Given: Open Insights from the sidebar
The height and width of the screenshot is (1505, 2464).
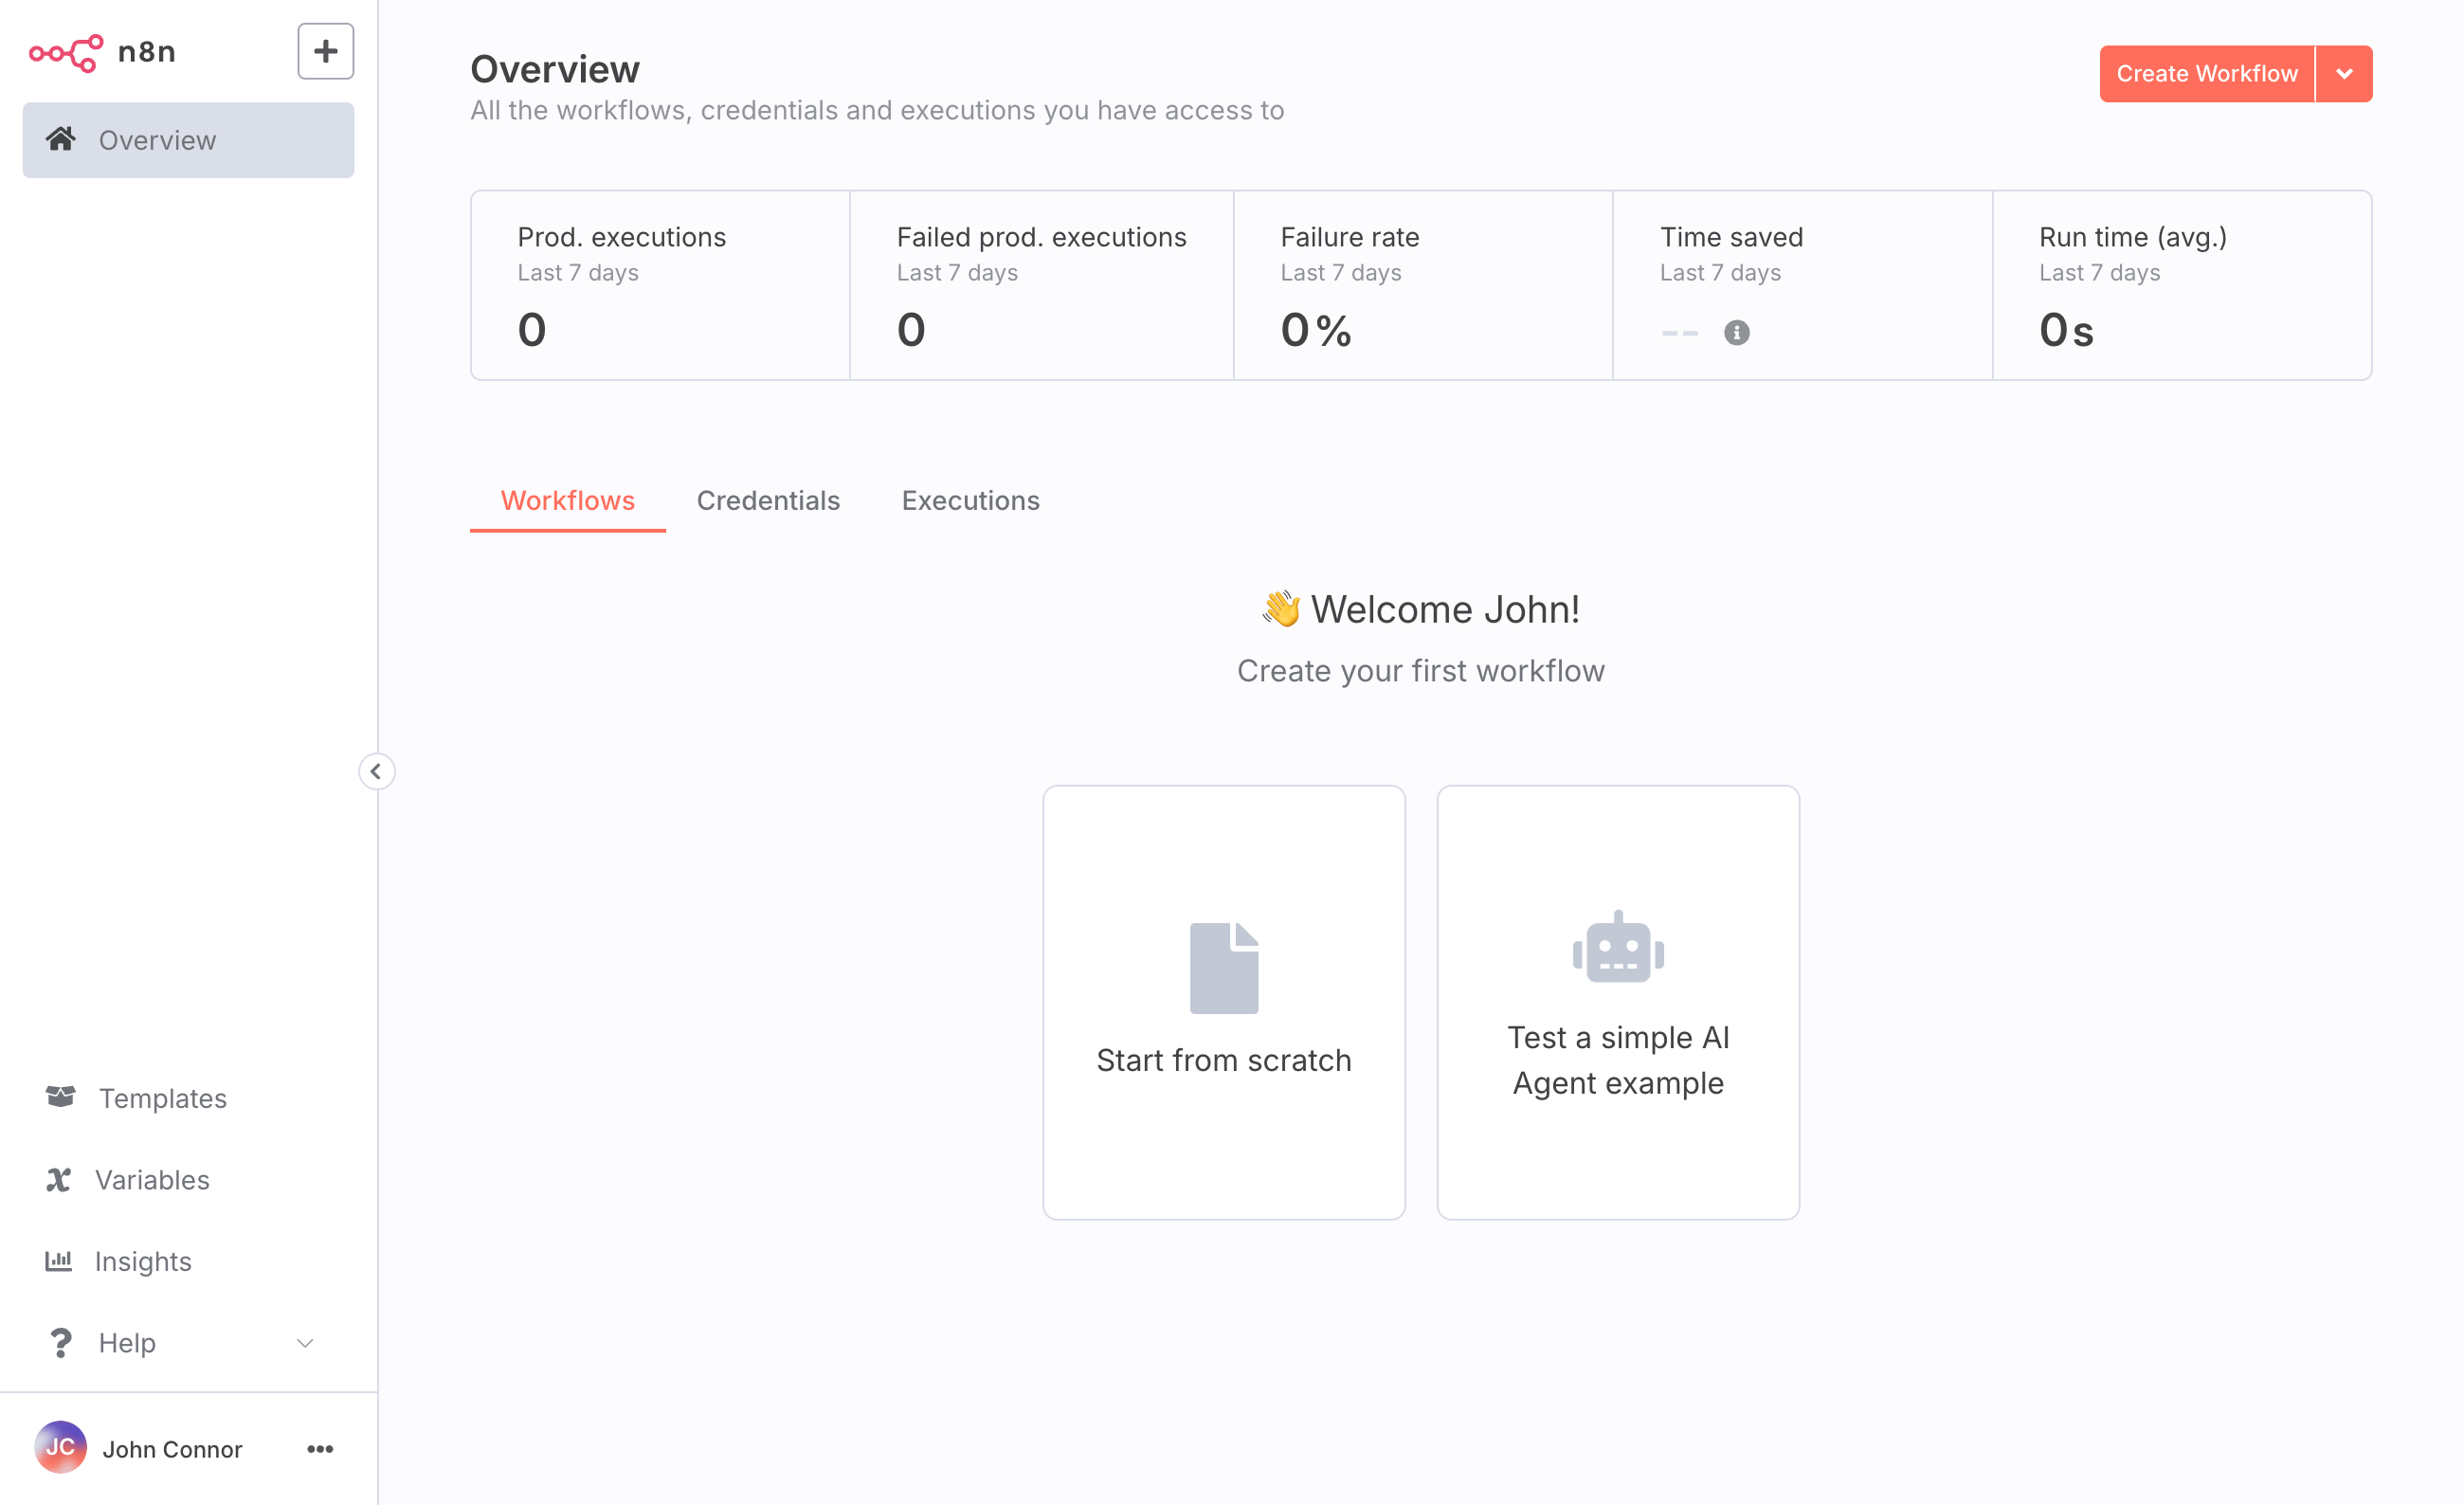Looking at the screenshot, I should tap(188, 1261).
